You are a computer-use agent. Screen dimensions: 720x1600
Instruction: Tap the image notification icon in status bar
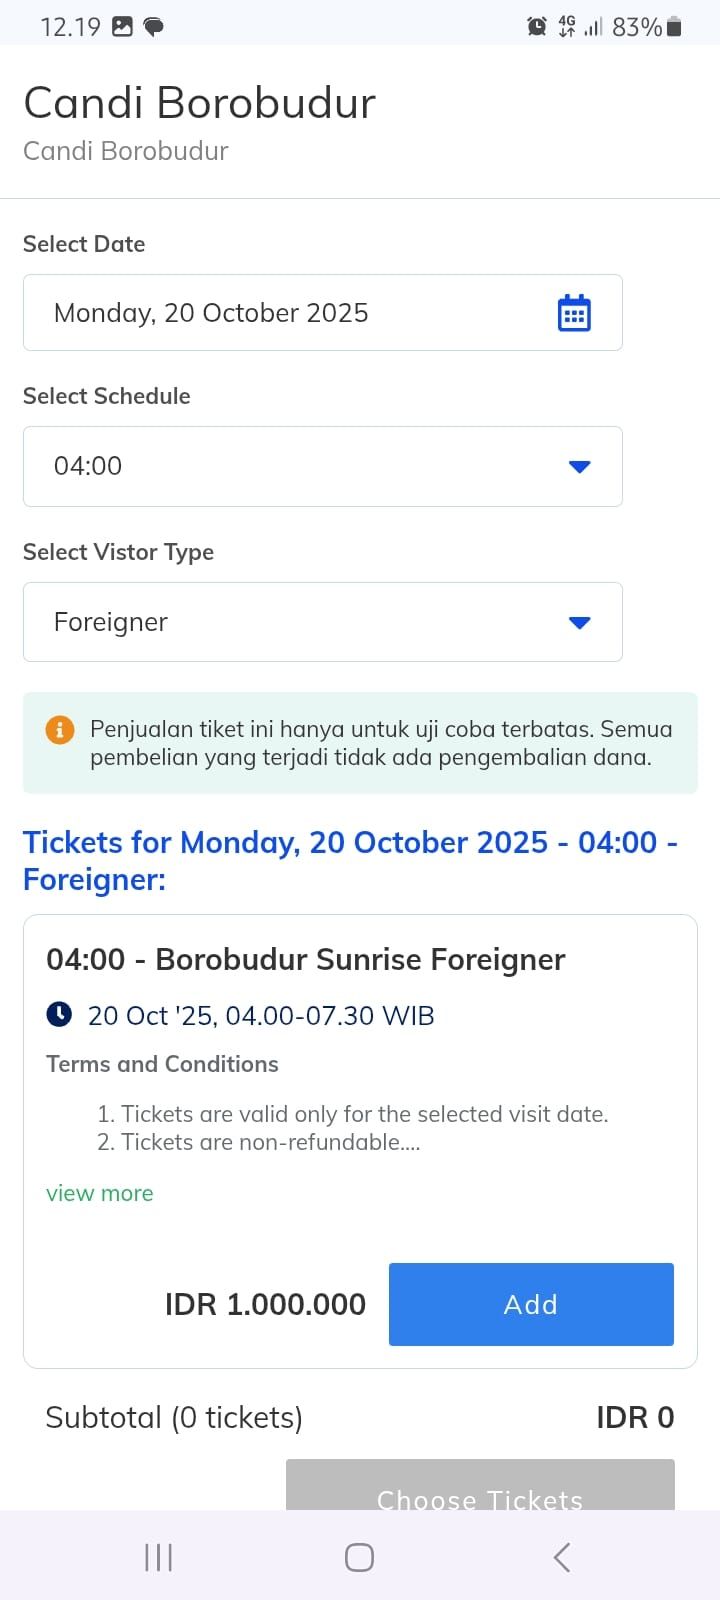click(122, 27)
